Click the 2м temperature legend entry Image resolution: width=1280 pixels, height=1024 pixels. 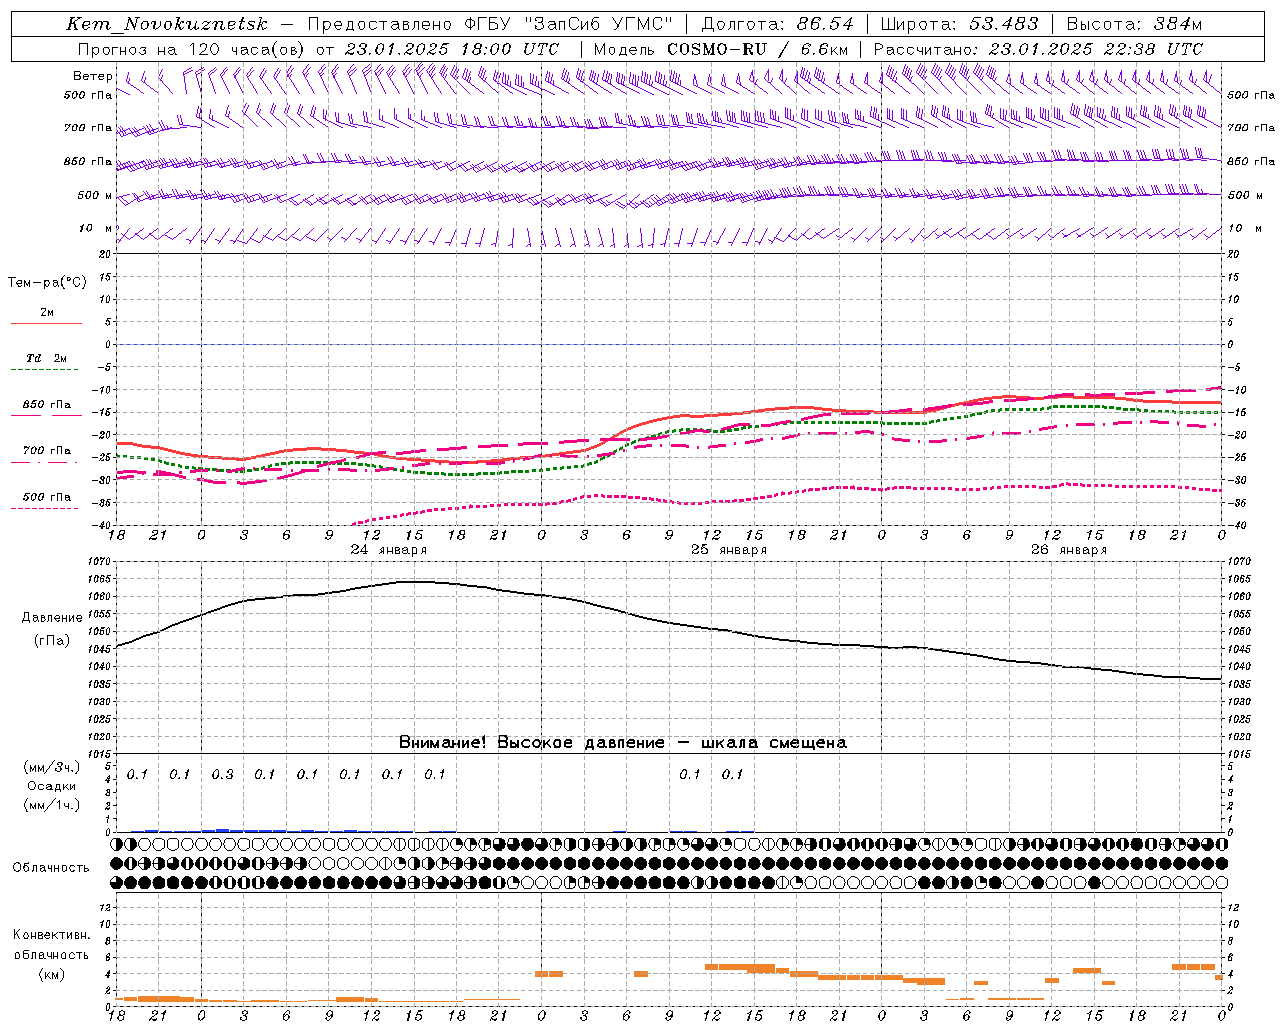47,313
